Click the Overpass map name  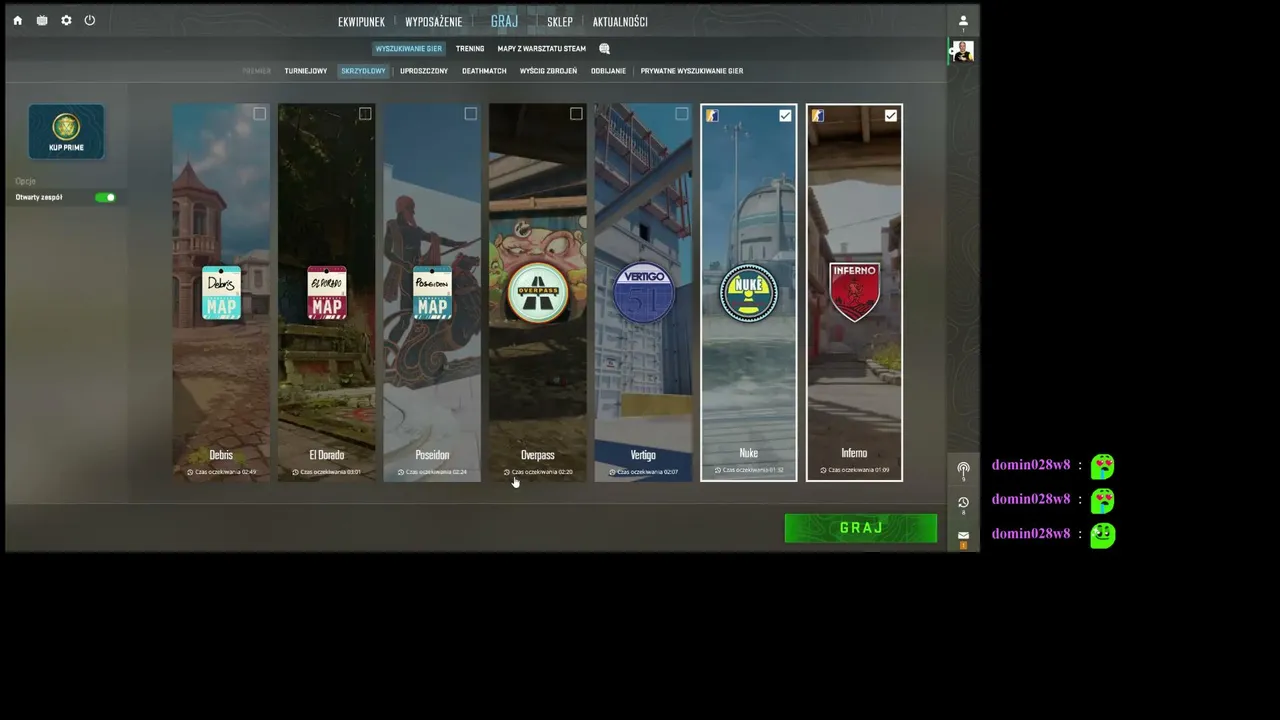pyautogui.click(x=538, y=455)
